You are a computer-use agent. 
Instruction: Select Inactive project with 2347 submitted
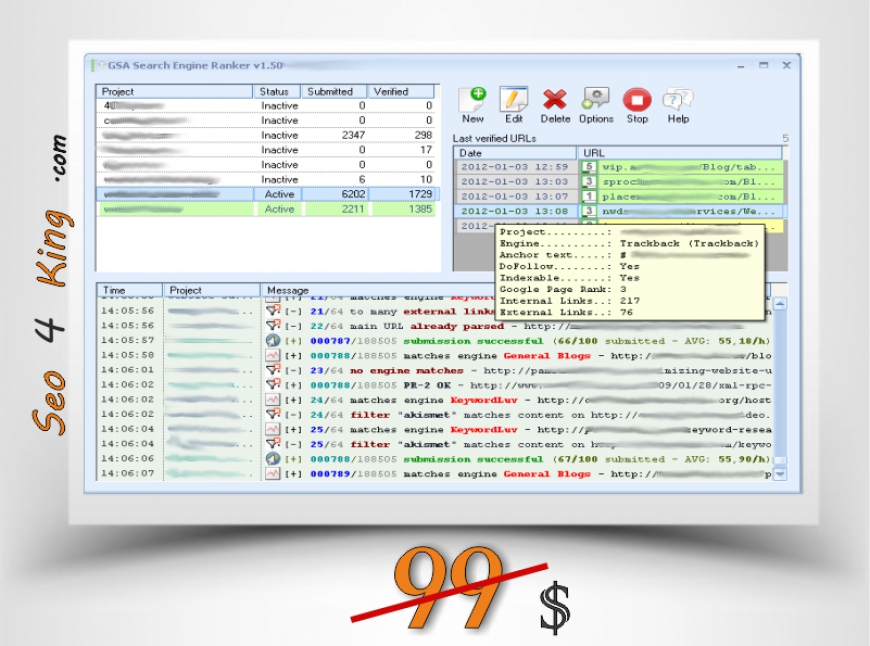pyautogui.click(x=268, y=135)
